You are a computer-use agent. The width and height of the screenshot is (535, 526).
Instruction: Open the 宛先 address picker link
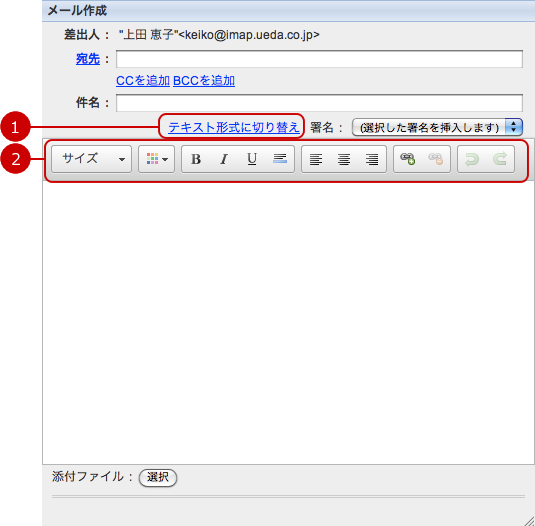[88, 59]
